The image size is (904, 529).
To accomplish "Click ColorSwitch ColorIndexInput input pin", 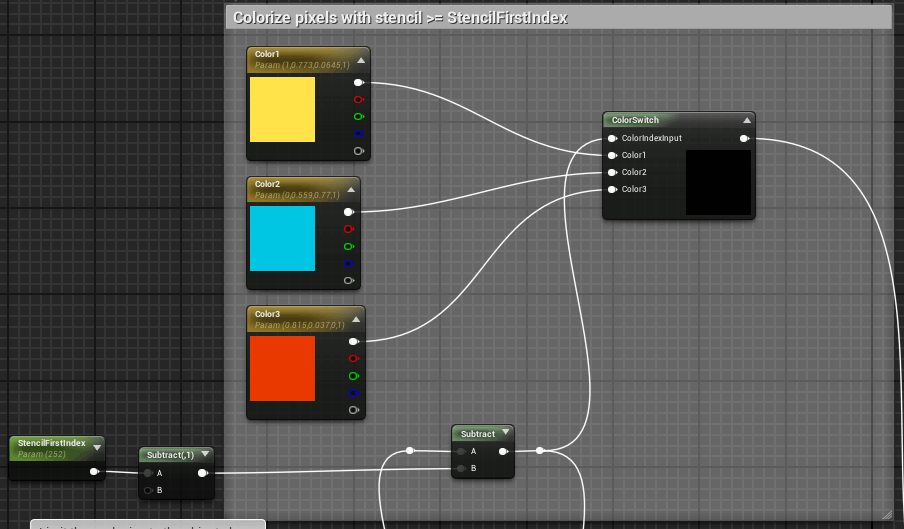I will point(612,138).
